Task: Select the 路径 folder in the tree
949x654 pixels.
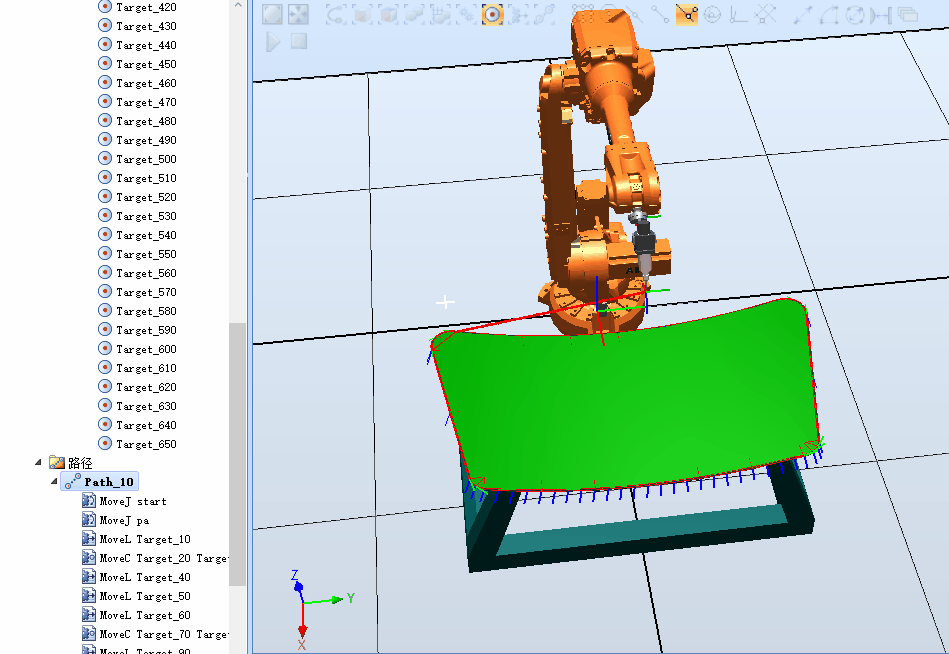Action: pyautogui.click(x=80, y=463)
